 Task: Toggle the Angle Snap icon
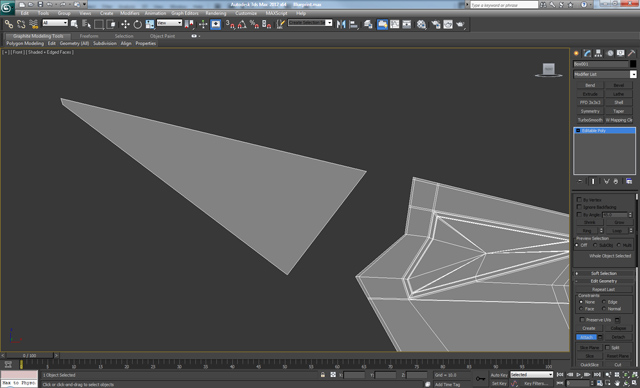[x=242, y=24]
